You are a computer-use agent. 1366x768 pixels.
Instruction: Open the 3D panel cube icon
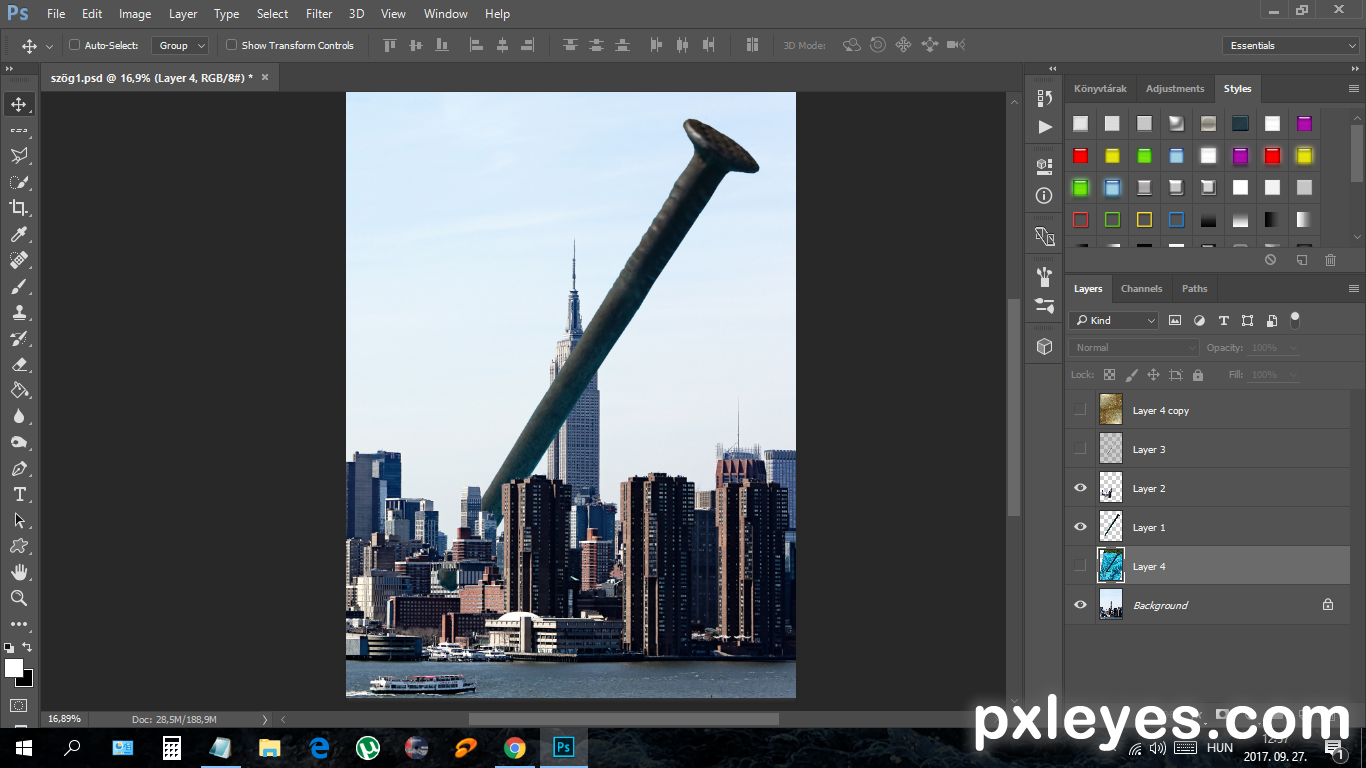coord(1045,346)
